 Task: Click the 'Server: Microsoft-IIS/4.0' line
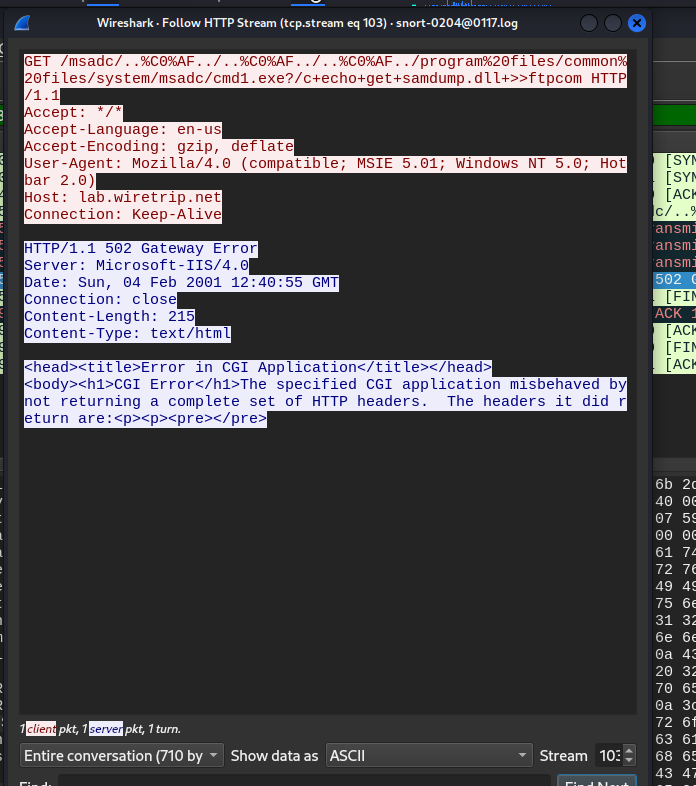(x=136, y=266)
